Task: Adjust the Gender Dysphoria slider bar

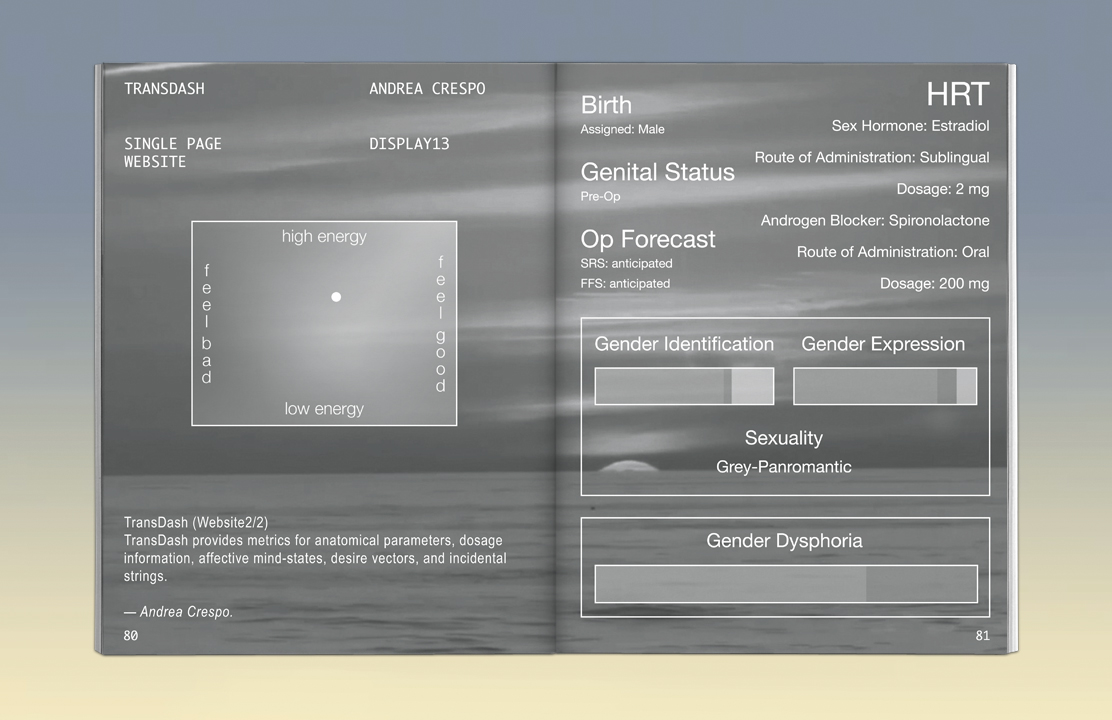Action: pos(786,584)
